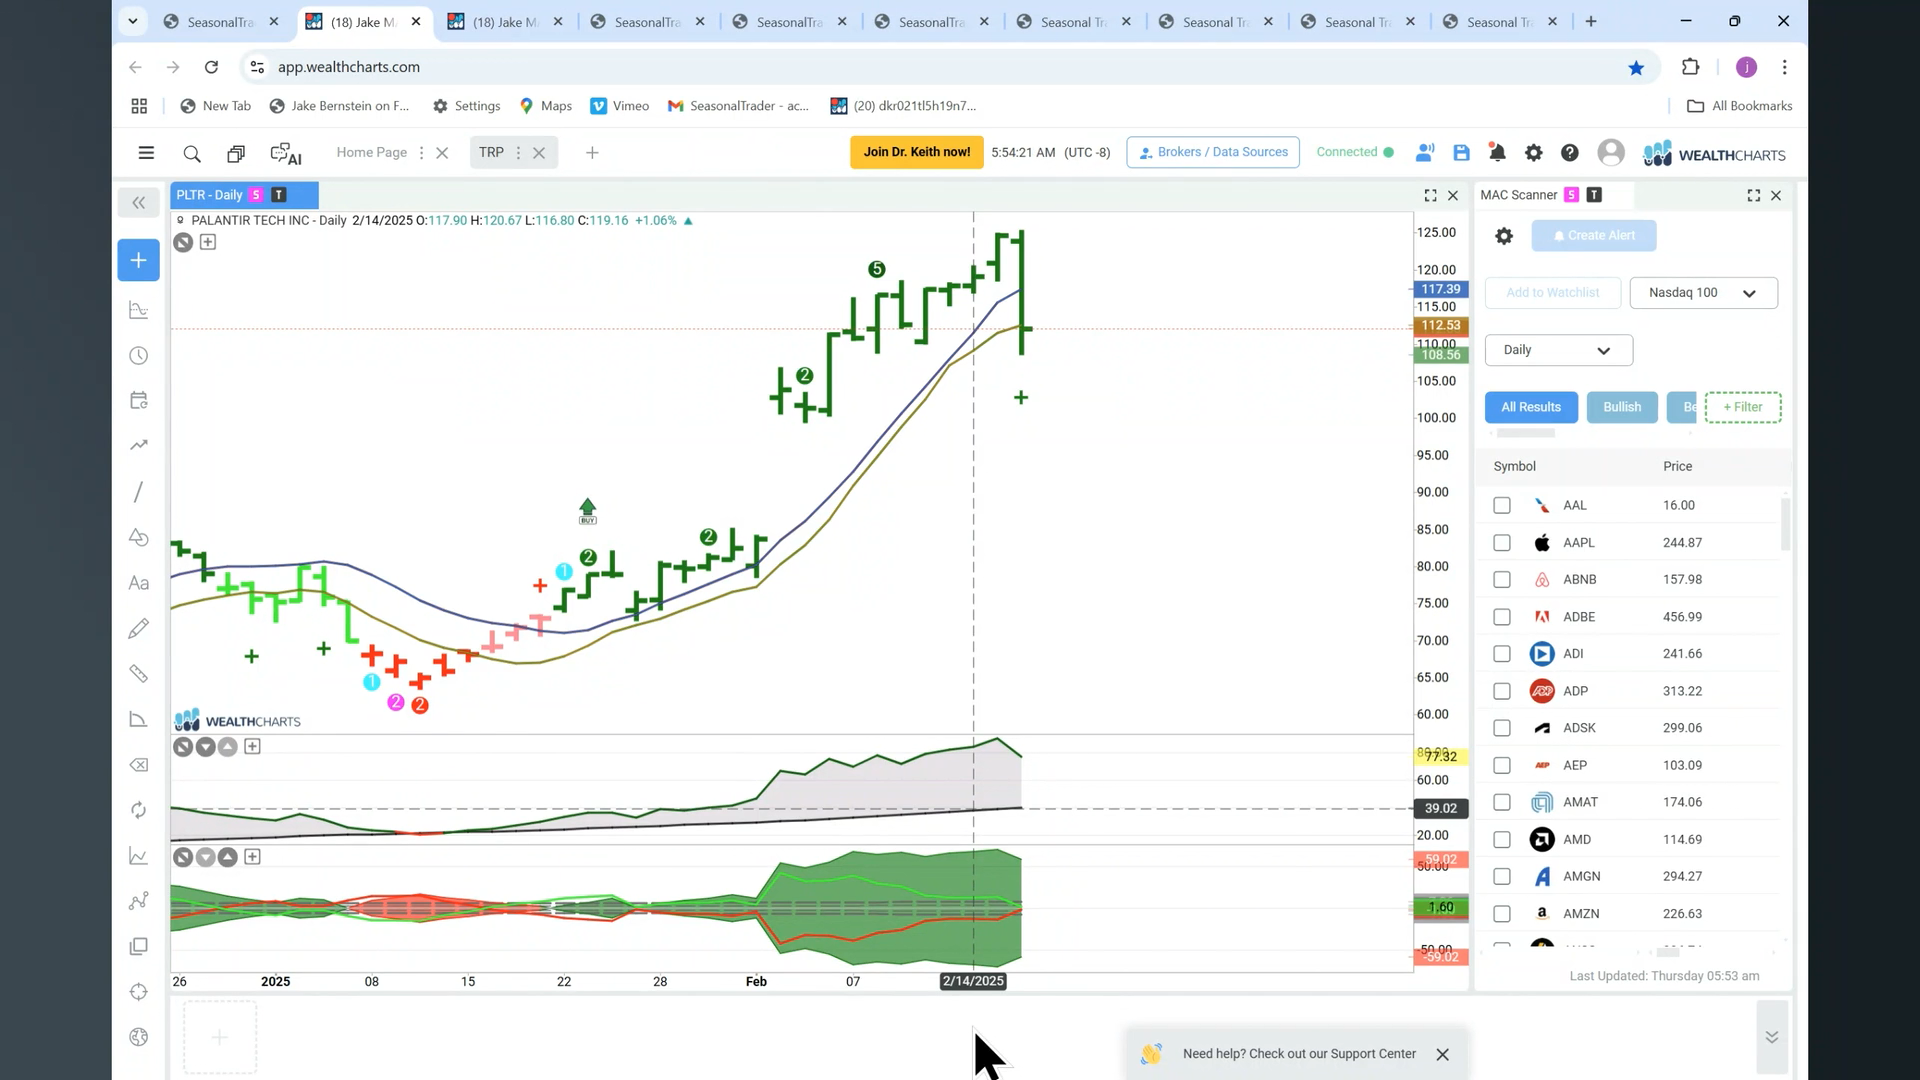Check the AMAT row checkbox
The height and width of the screenshot is (1080, 1920).
1502,802
